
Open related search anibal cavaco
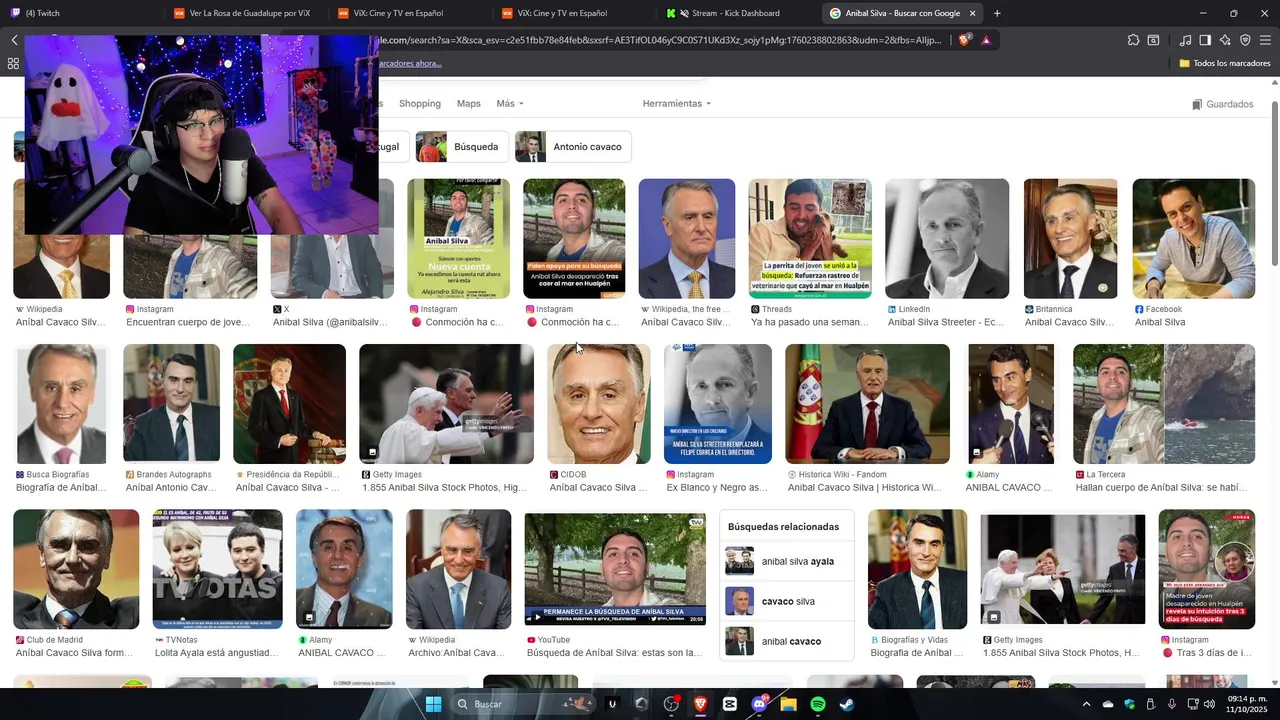(787, 641)
